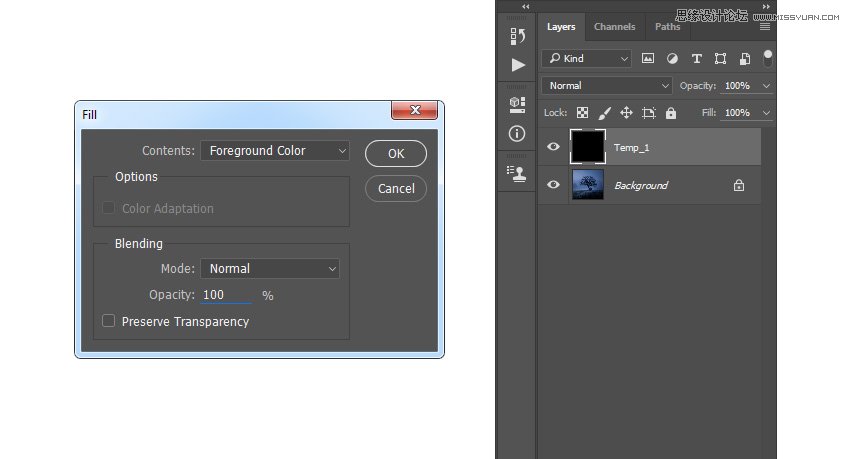Click the lock transparent pixels icon
This screenshot has height=459, width=850.
582,113
